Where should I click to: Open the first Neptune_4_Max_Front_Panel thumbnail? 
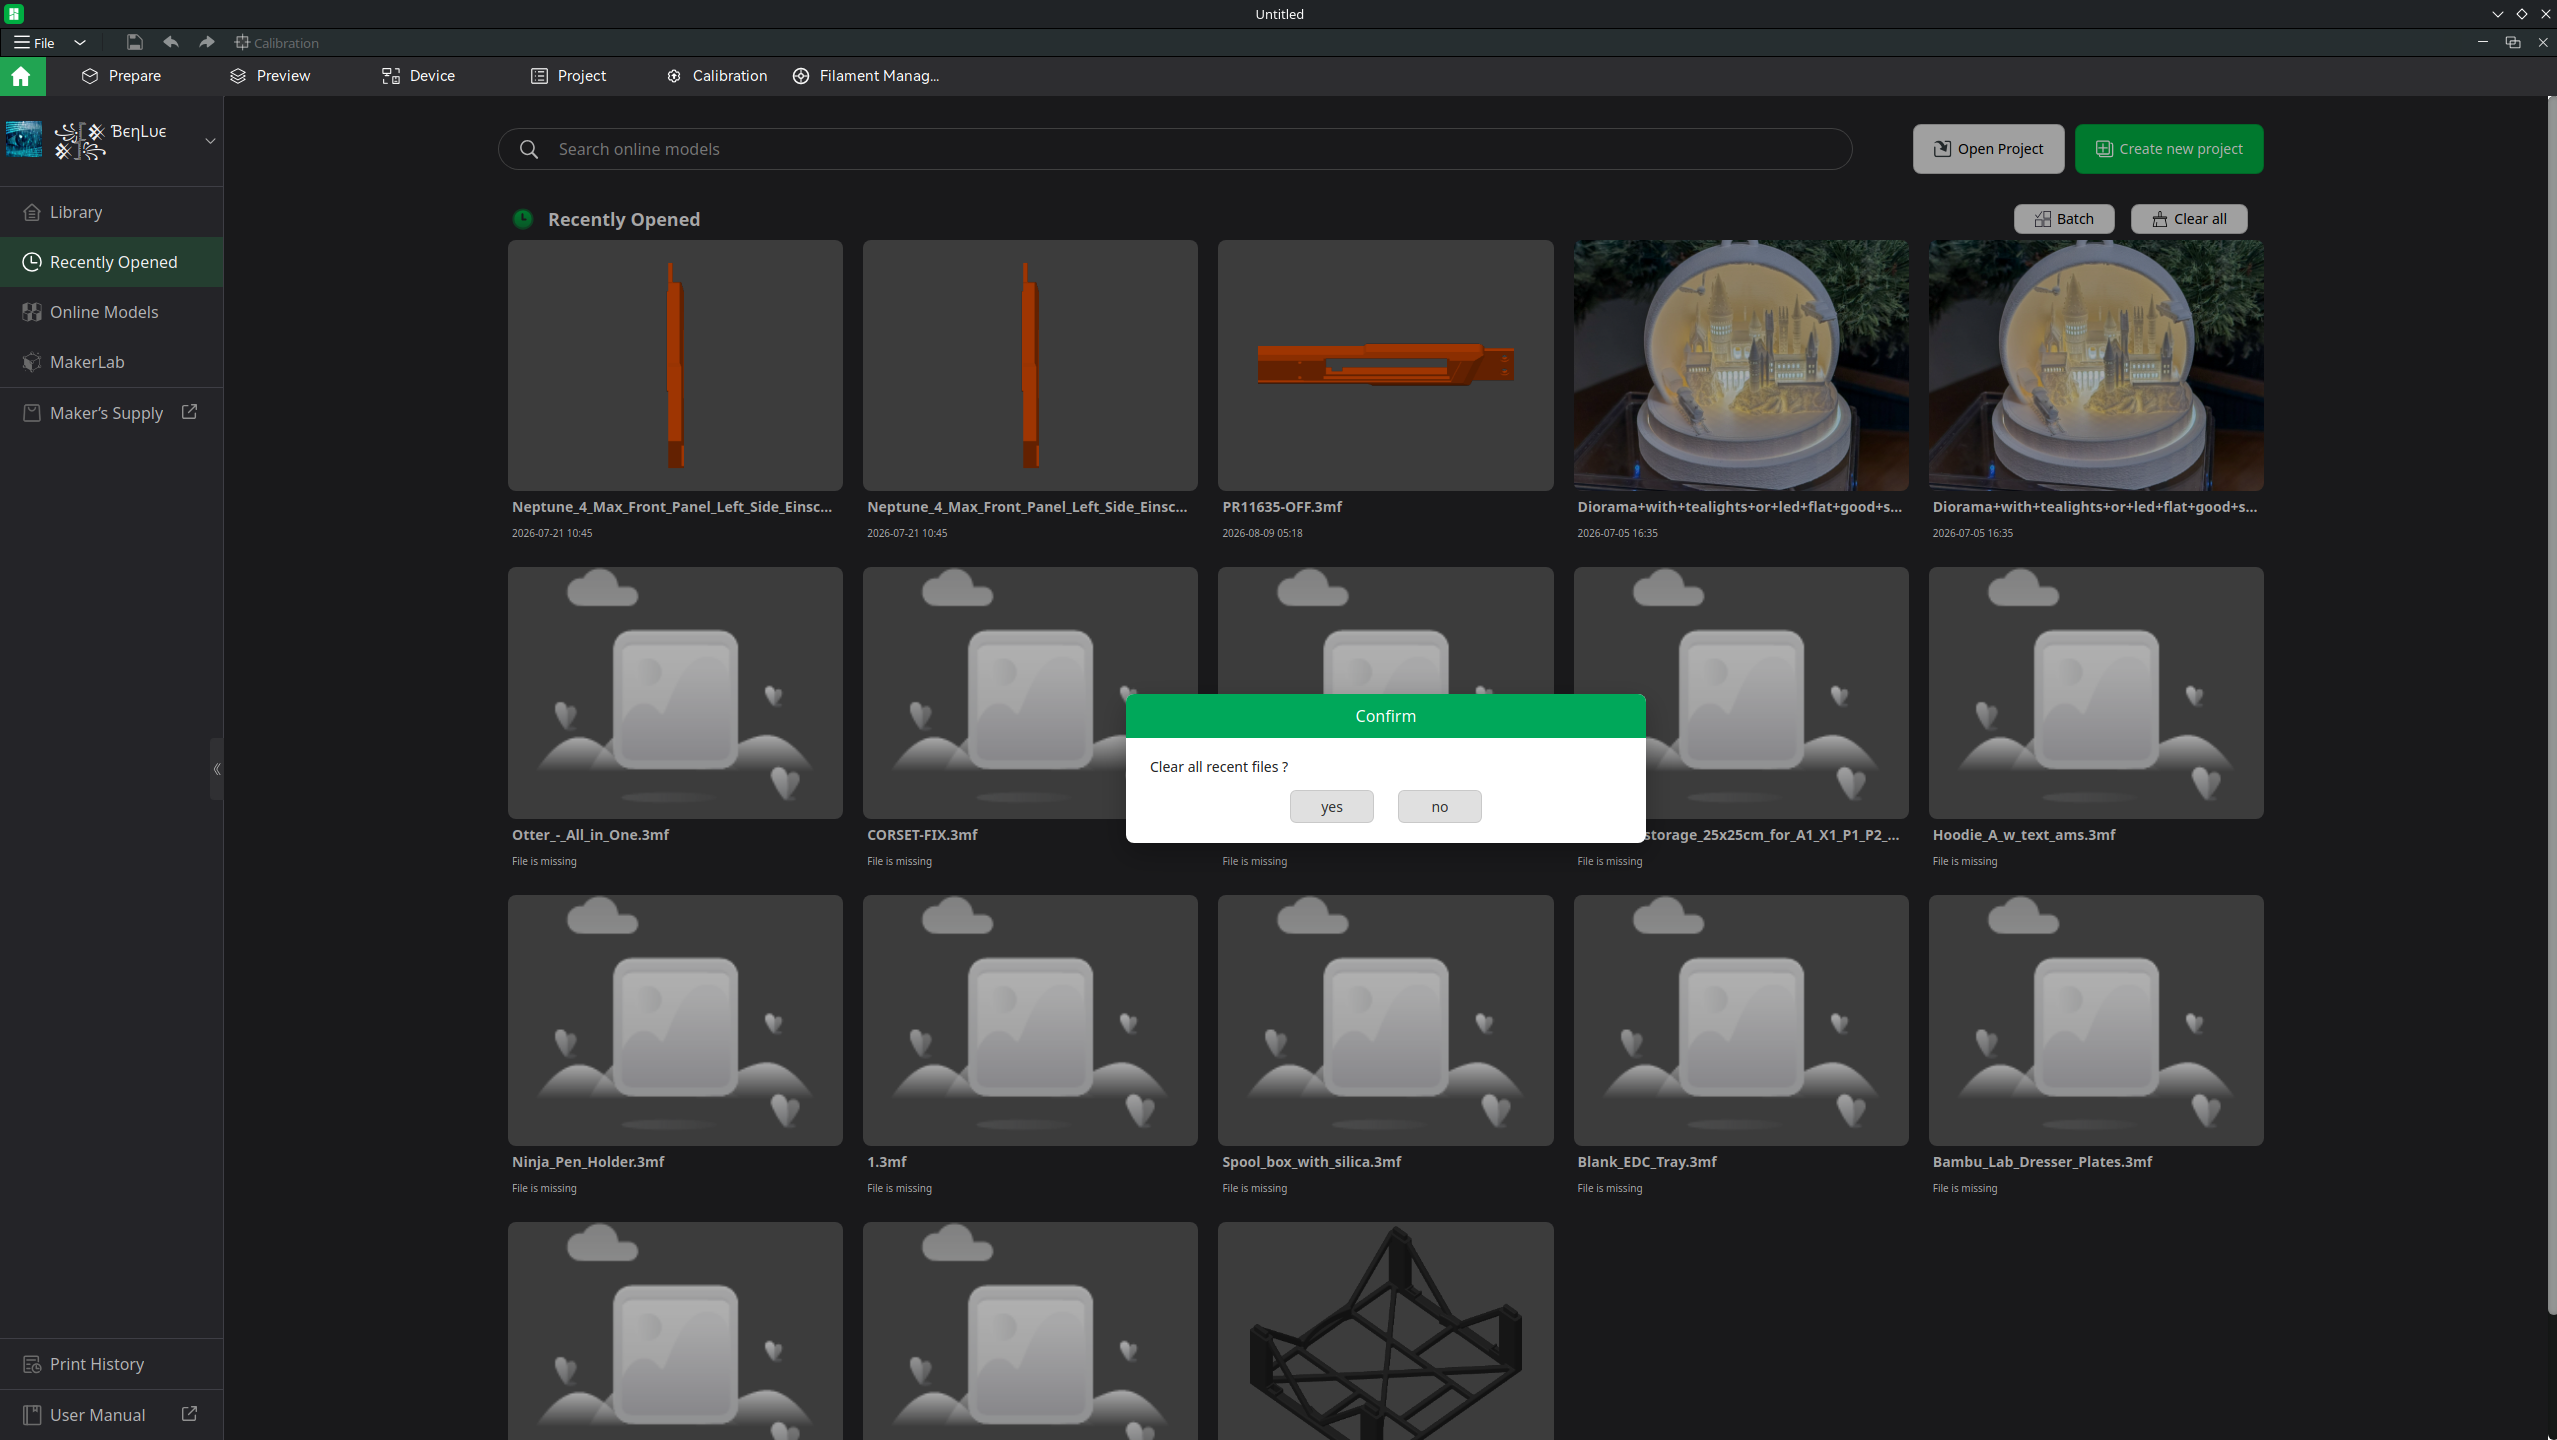(x=675, y=365)
